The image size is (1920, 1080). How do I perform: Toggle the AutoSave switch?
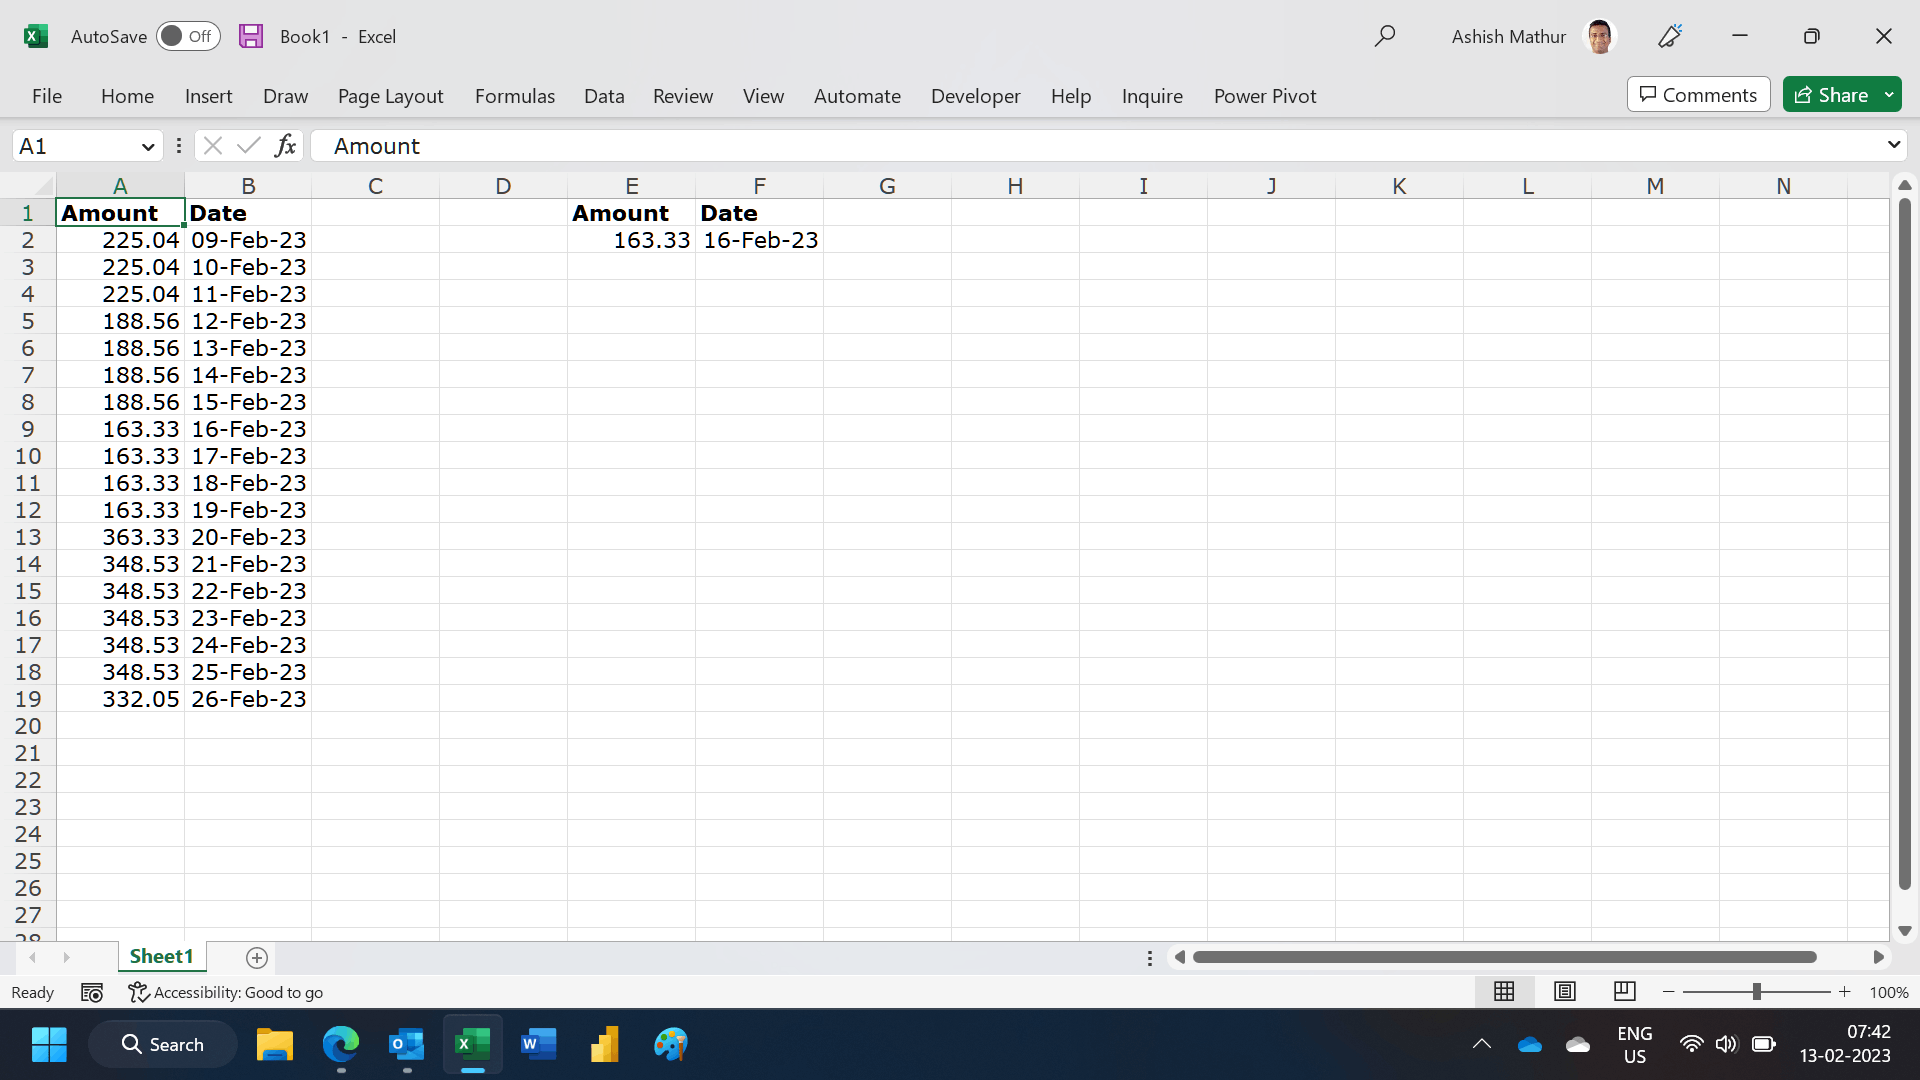[x=188, y=36]
